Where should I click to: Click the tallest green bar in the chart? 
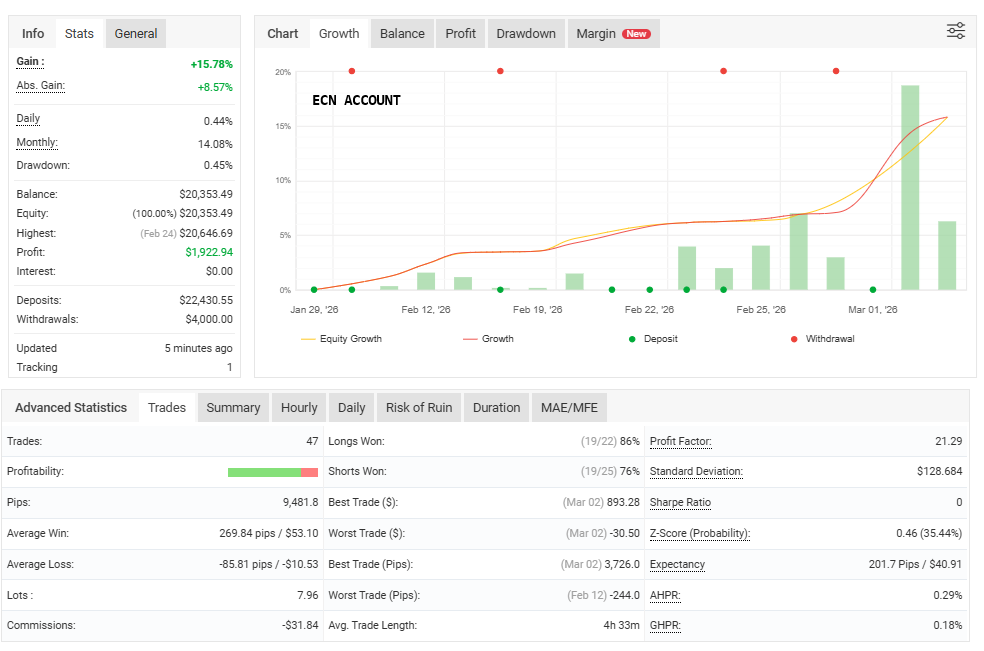pos(910,187)
